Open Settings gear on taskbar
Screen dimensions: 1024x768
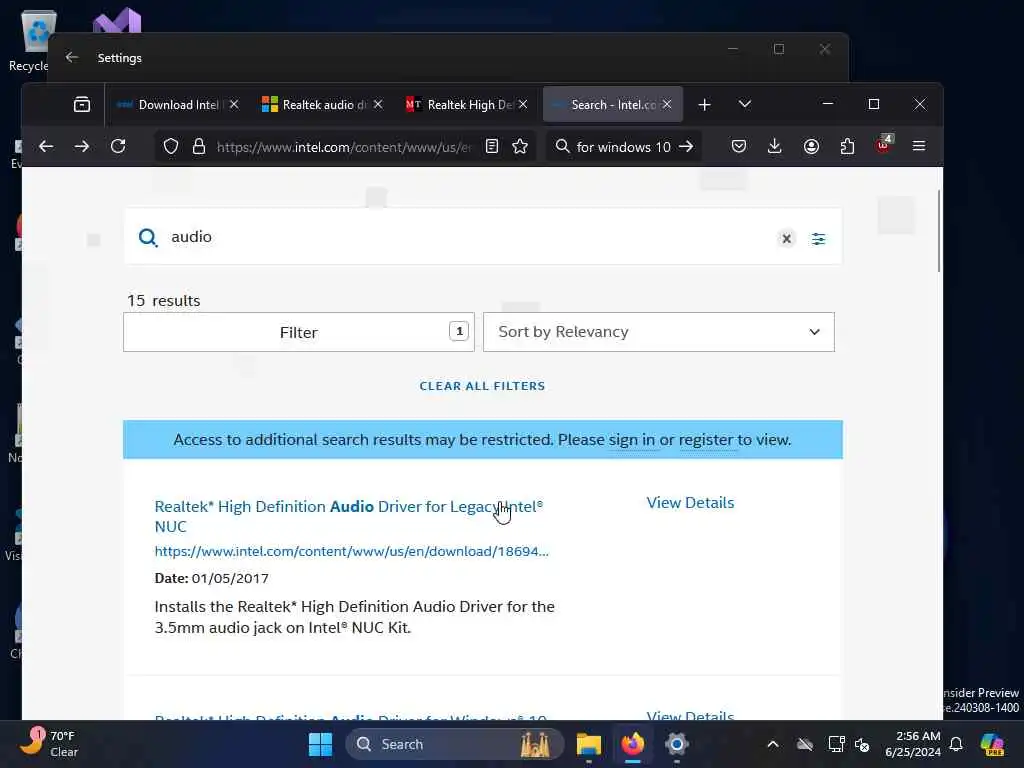tap(677, 744)
